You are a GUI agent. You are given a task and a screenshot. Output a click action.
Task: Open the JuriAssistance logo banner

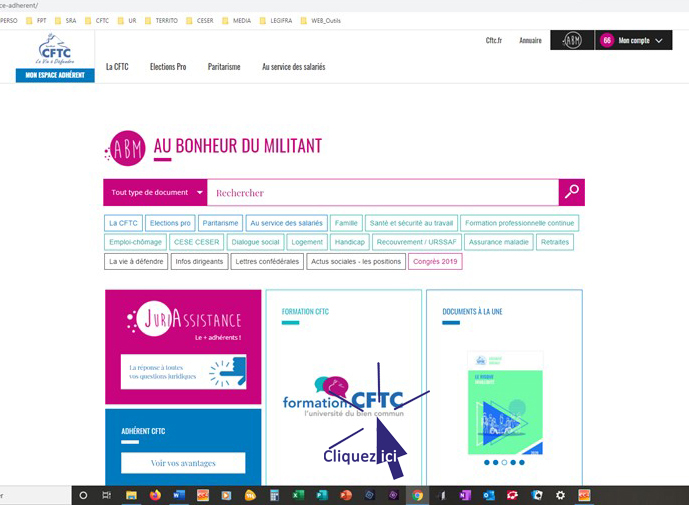click(185, 320)
